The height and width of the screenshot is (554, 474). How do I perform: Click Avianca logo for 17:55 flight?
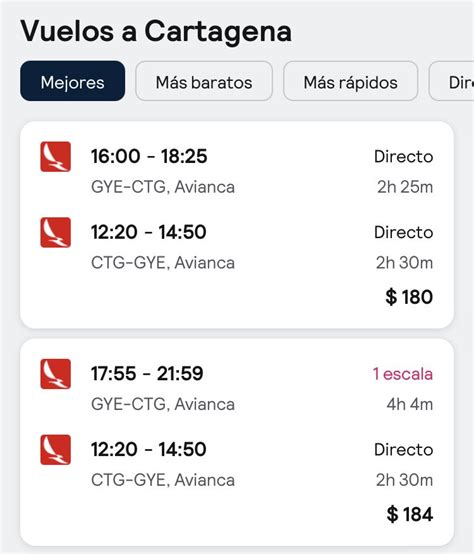point(55,374)
